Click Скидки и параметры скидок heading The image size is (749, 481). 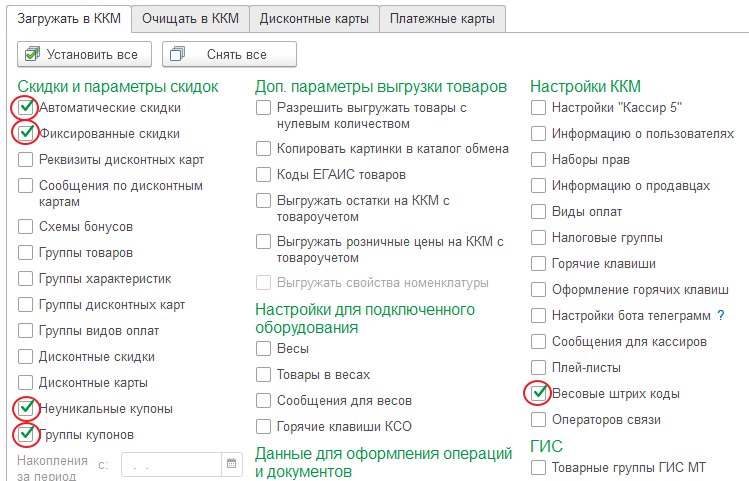118,86
